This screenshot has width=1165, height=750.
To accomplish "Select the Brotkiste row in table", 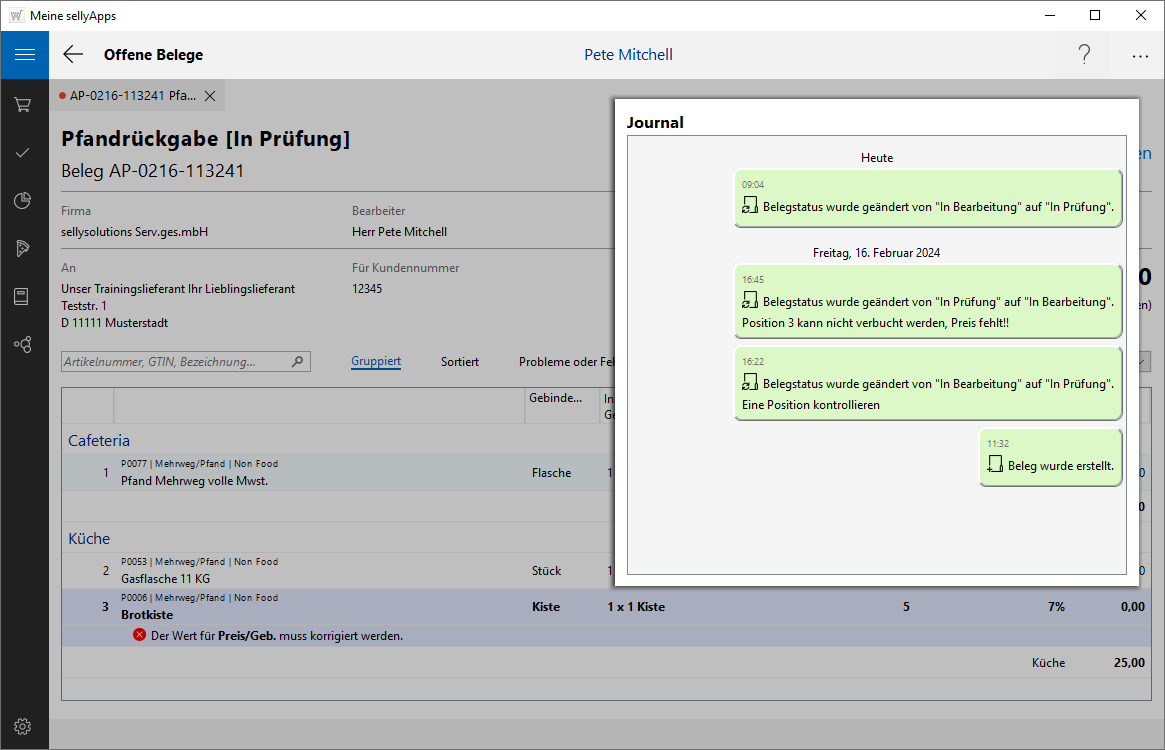I will point(300,607).
